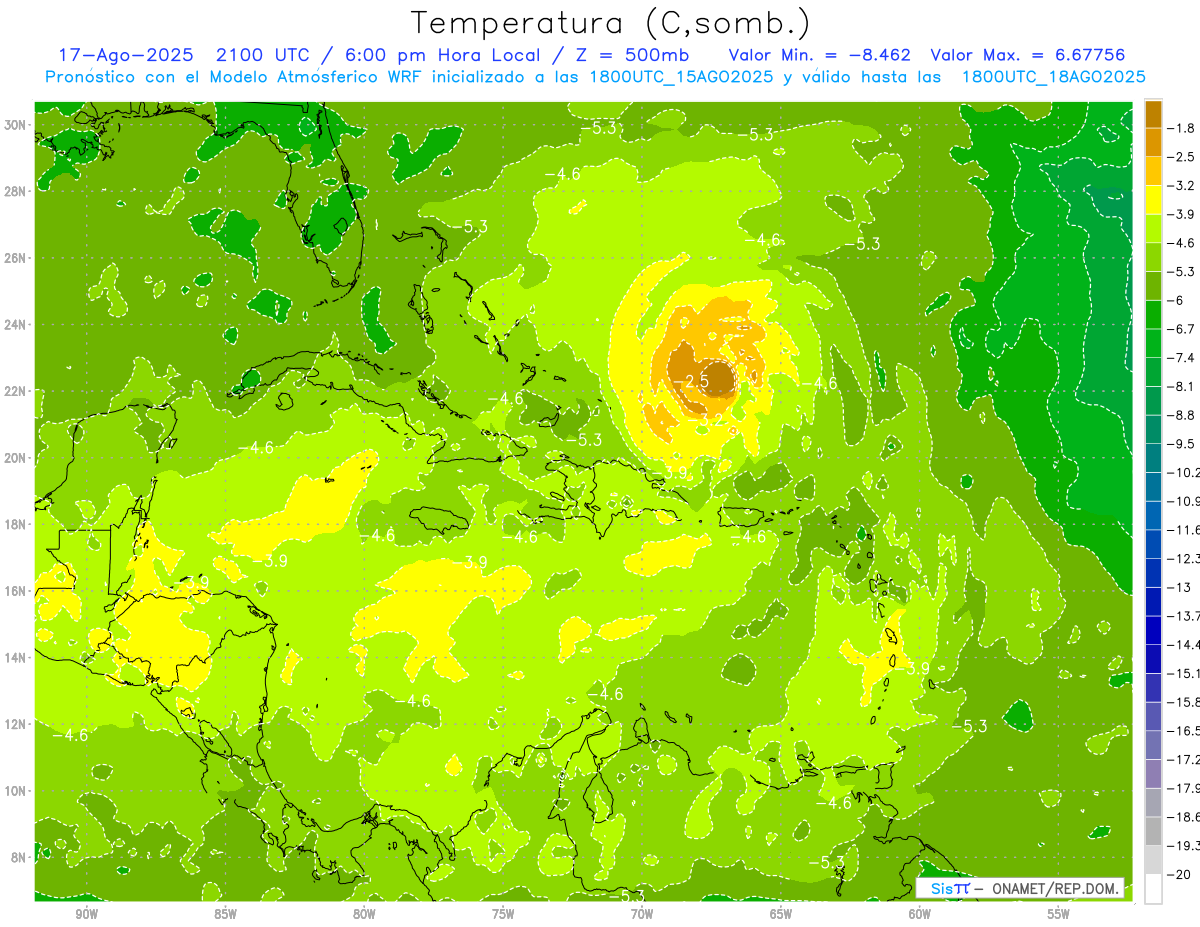Click the '22N' latitude axis label
The image size is (1200, 927).
click(16, 390)
